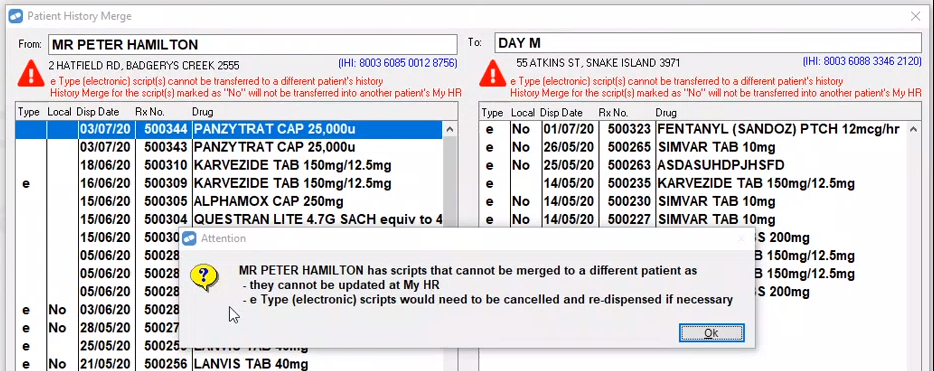The width and height of the screenshot is (934, 371).
Task: Select Rx 500343 PANZYTRAT CAP row
Action: coord(229,147)
